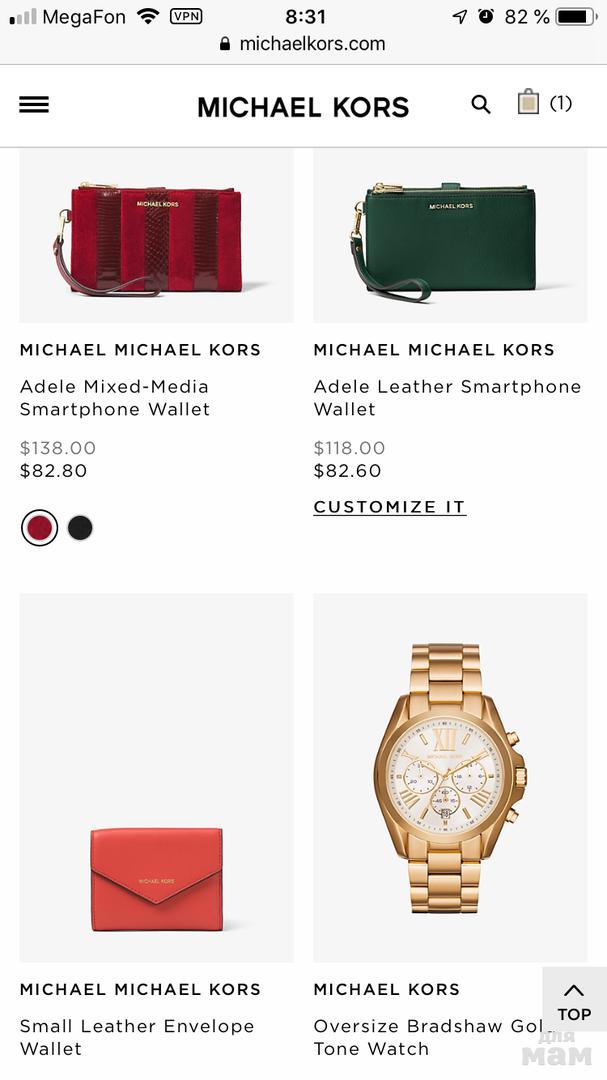
Task: Jump to top with the TOP button
Action: coord(575,1004)
